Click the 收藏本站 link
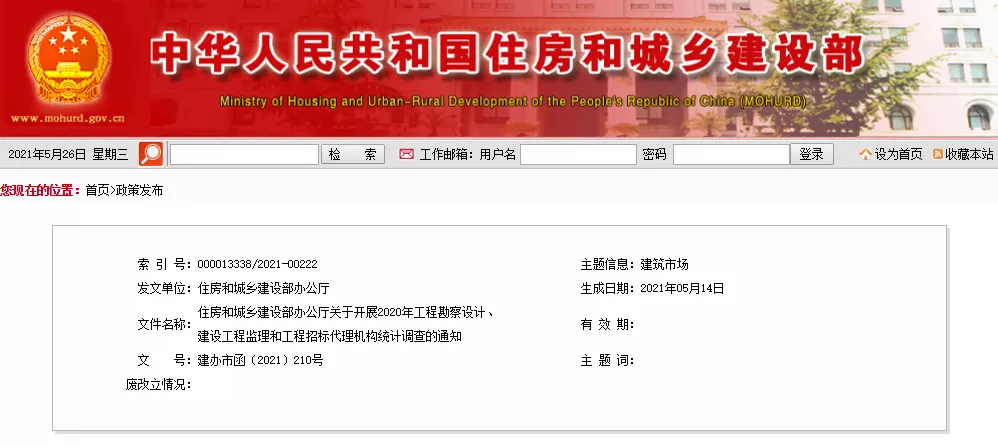 969,154
